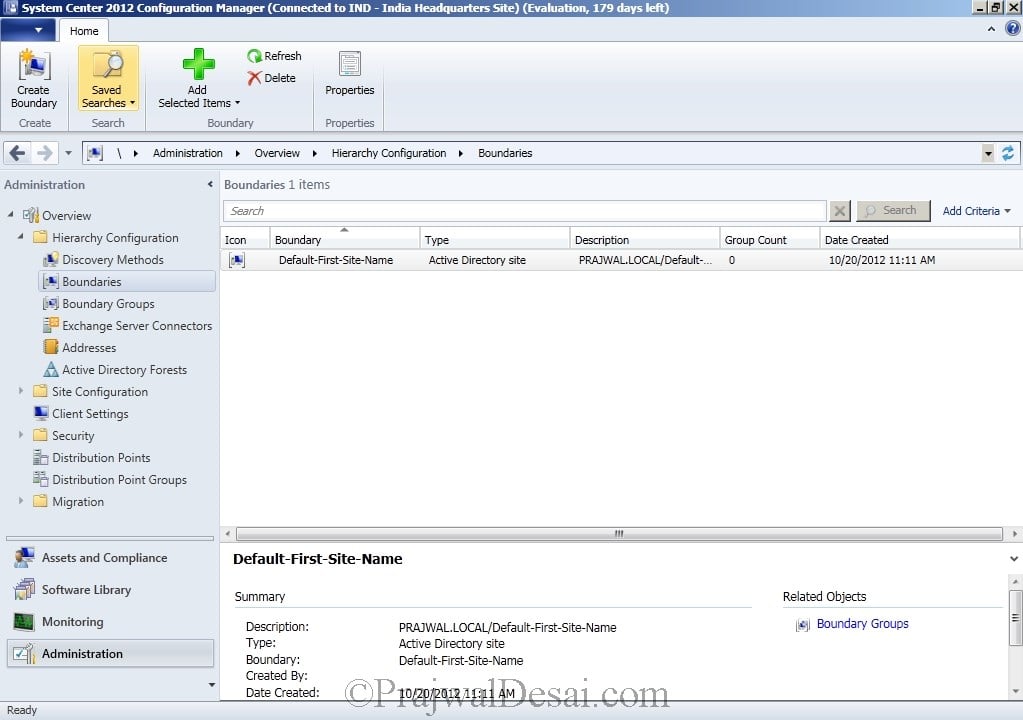Sort by the Group Count column header

coord(770,239)
